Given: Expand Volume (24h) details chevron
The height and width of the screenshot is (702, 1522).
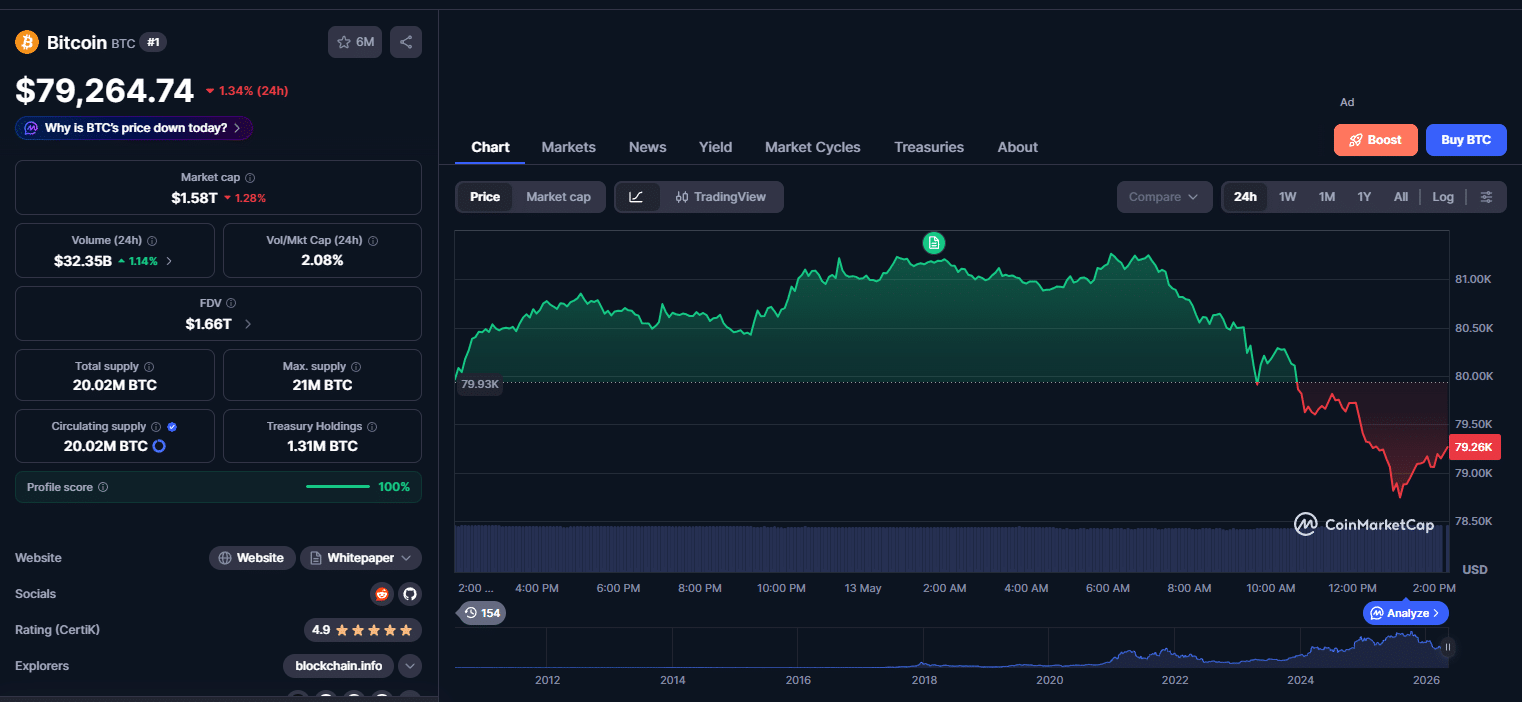Looking at the screenshot, I should 169,261.
